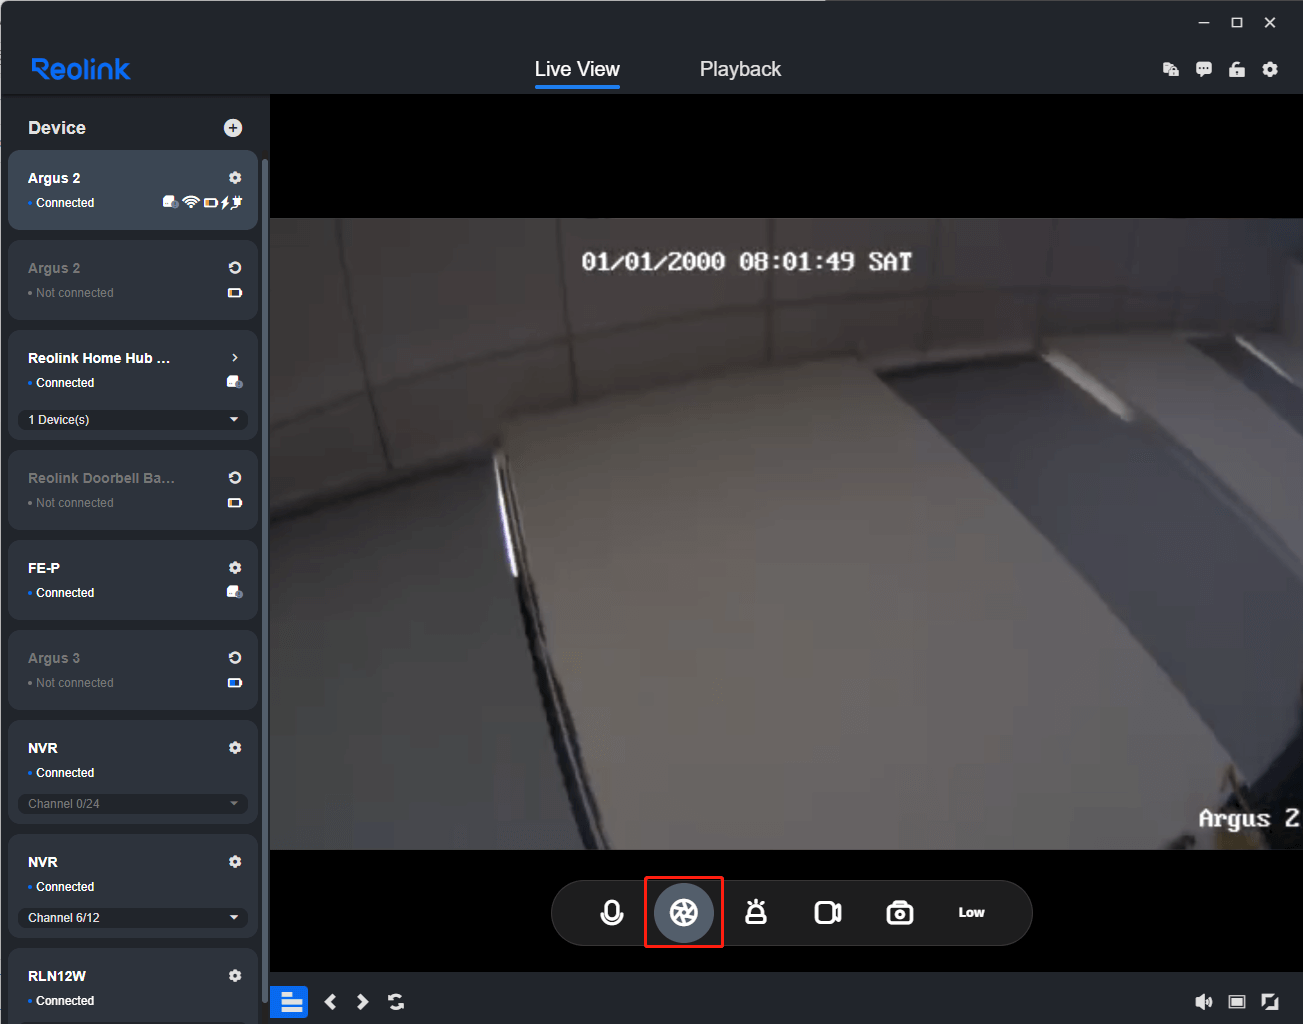Add a new device with plus icon
This screenshot has width=1303, height=1024.
pos(233,128)
